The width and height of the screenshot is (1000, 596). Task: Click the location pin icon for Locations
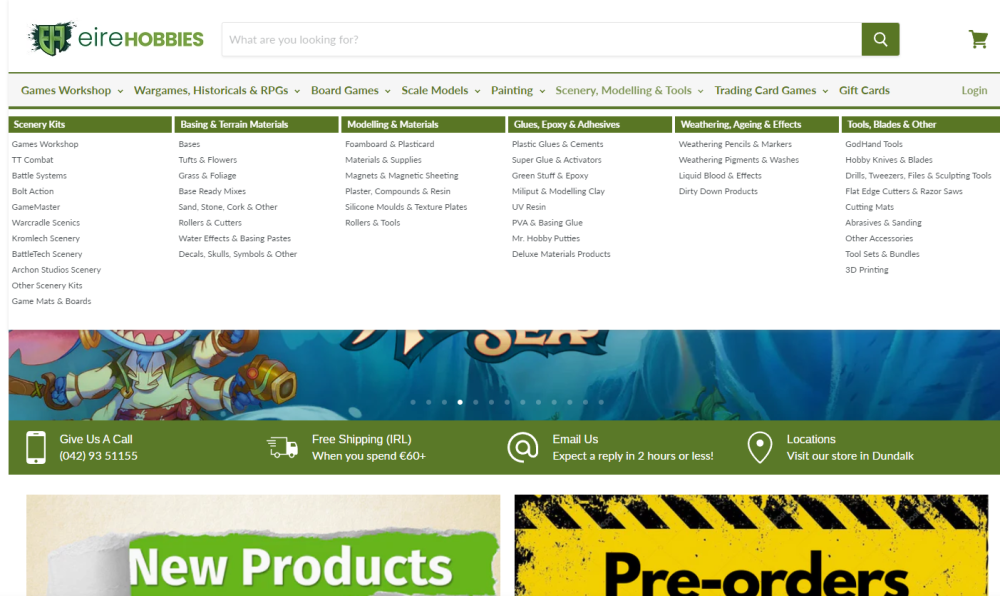tap(760, 446)
